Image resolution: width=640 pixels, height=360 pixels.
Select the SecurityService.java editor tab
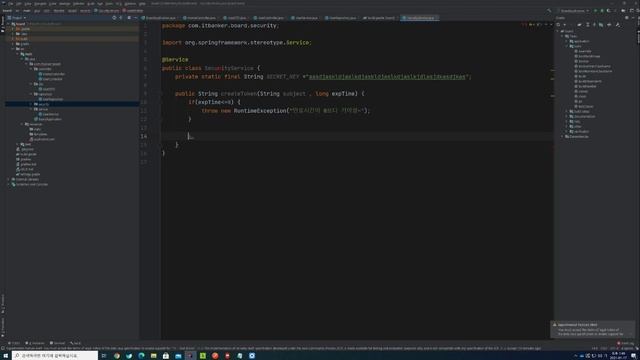pyautogui.click(x=420, y=18)
